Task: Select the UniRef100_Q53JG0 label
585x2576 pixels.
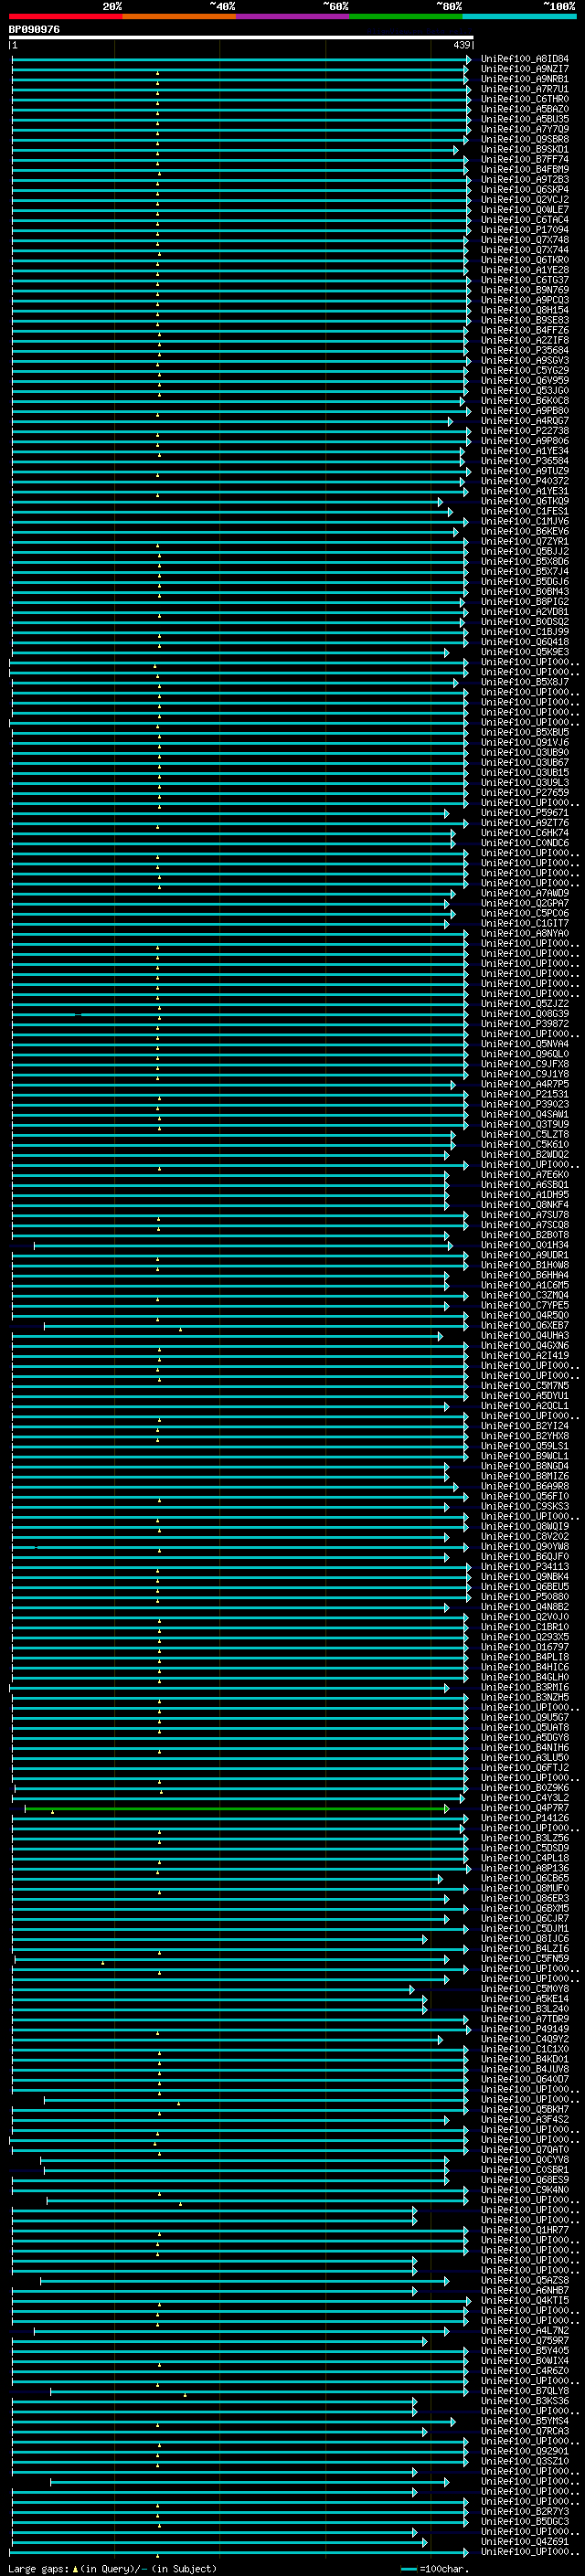Action: tap(525, 391)
